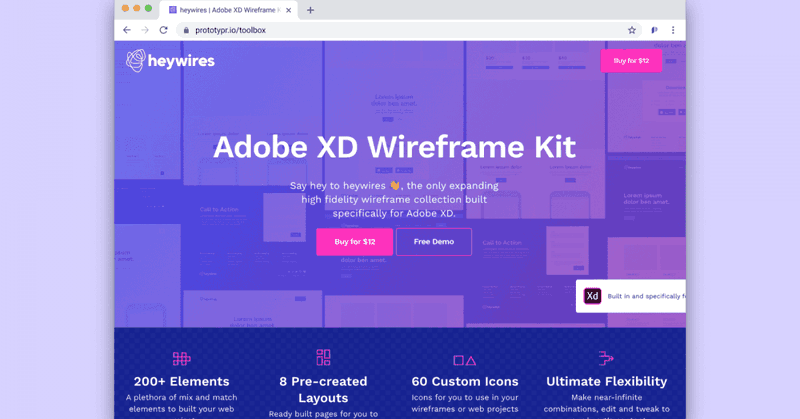Click the Custom Icons shapes icon

[x=465, y=360]
